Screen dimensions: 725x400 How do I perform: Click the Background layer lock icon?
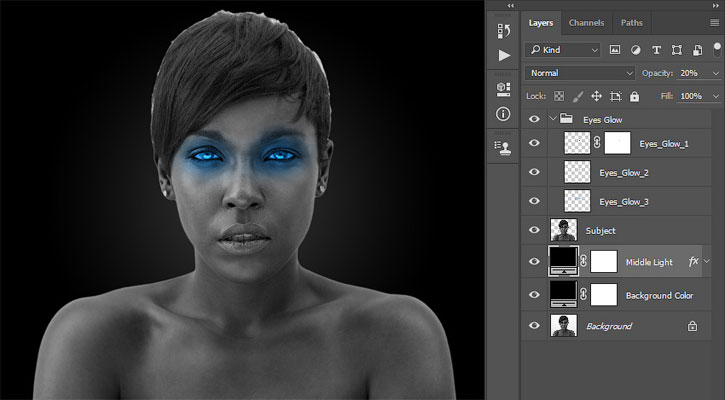pyautogui.click(x=692, y=326)
